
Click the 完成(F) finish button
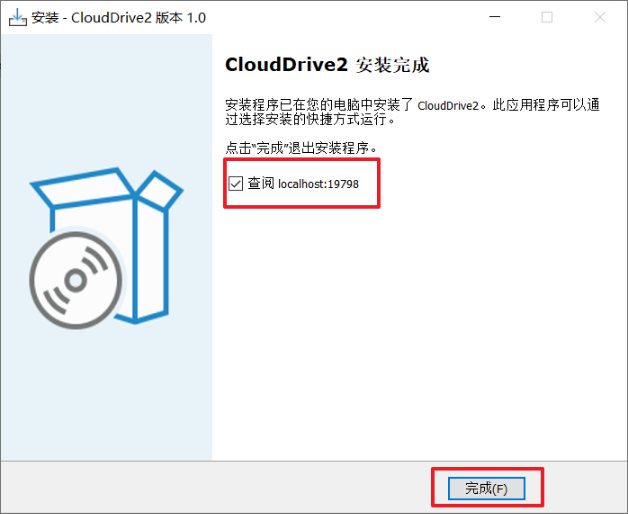pos(486,488)
